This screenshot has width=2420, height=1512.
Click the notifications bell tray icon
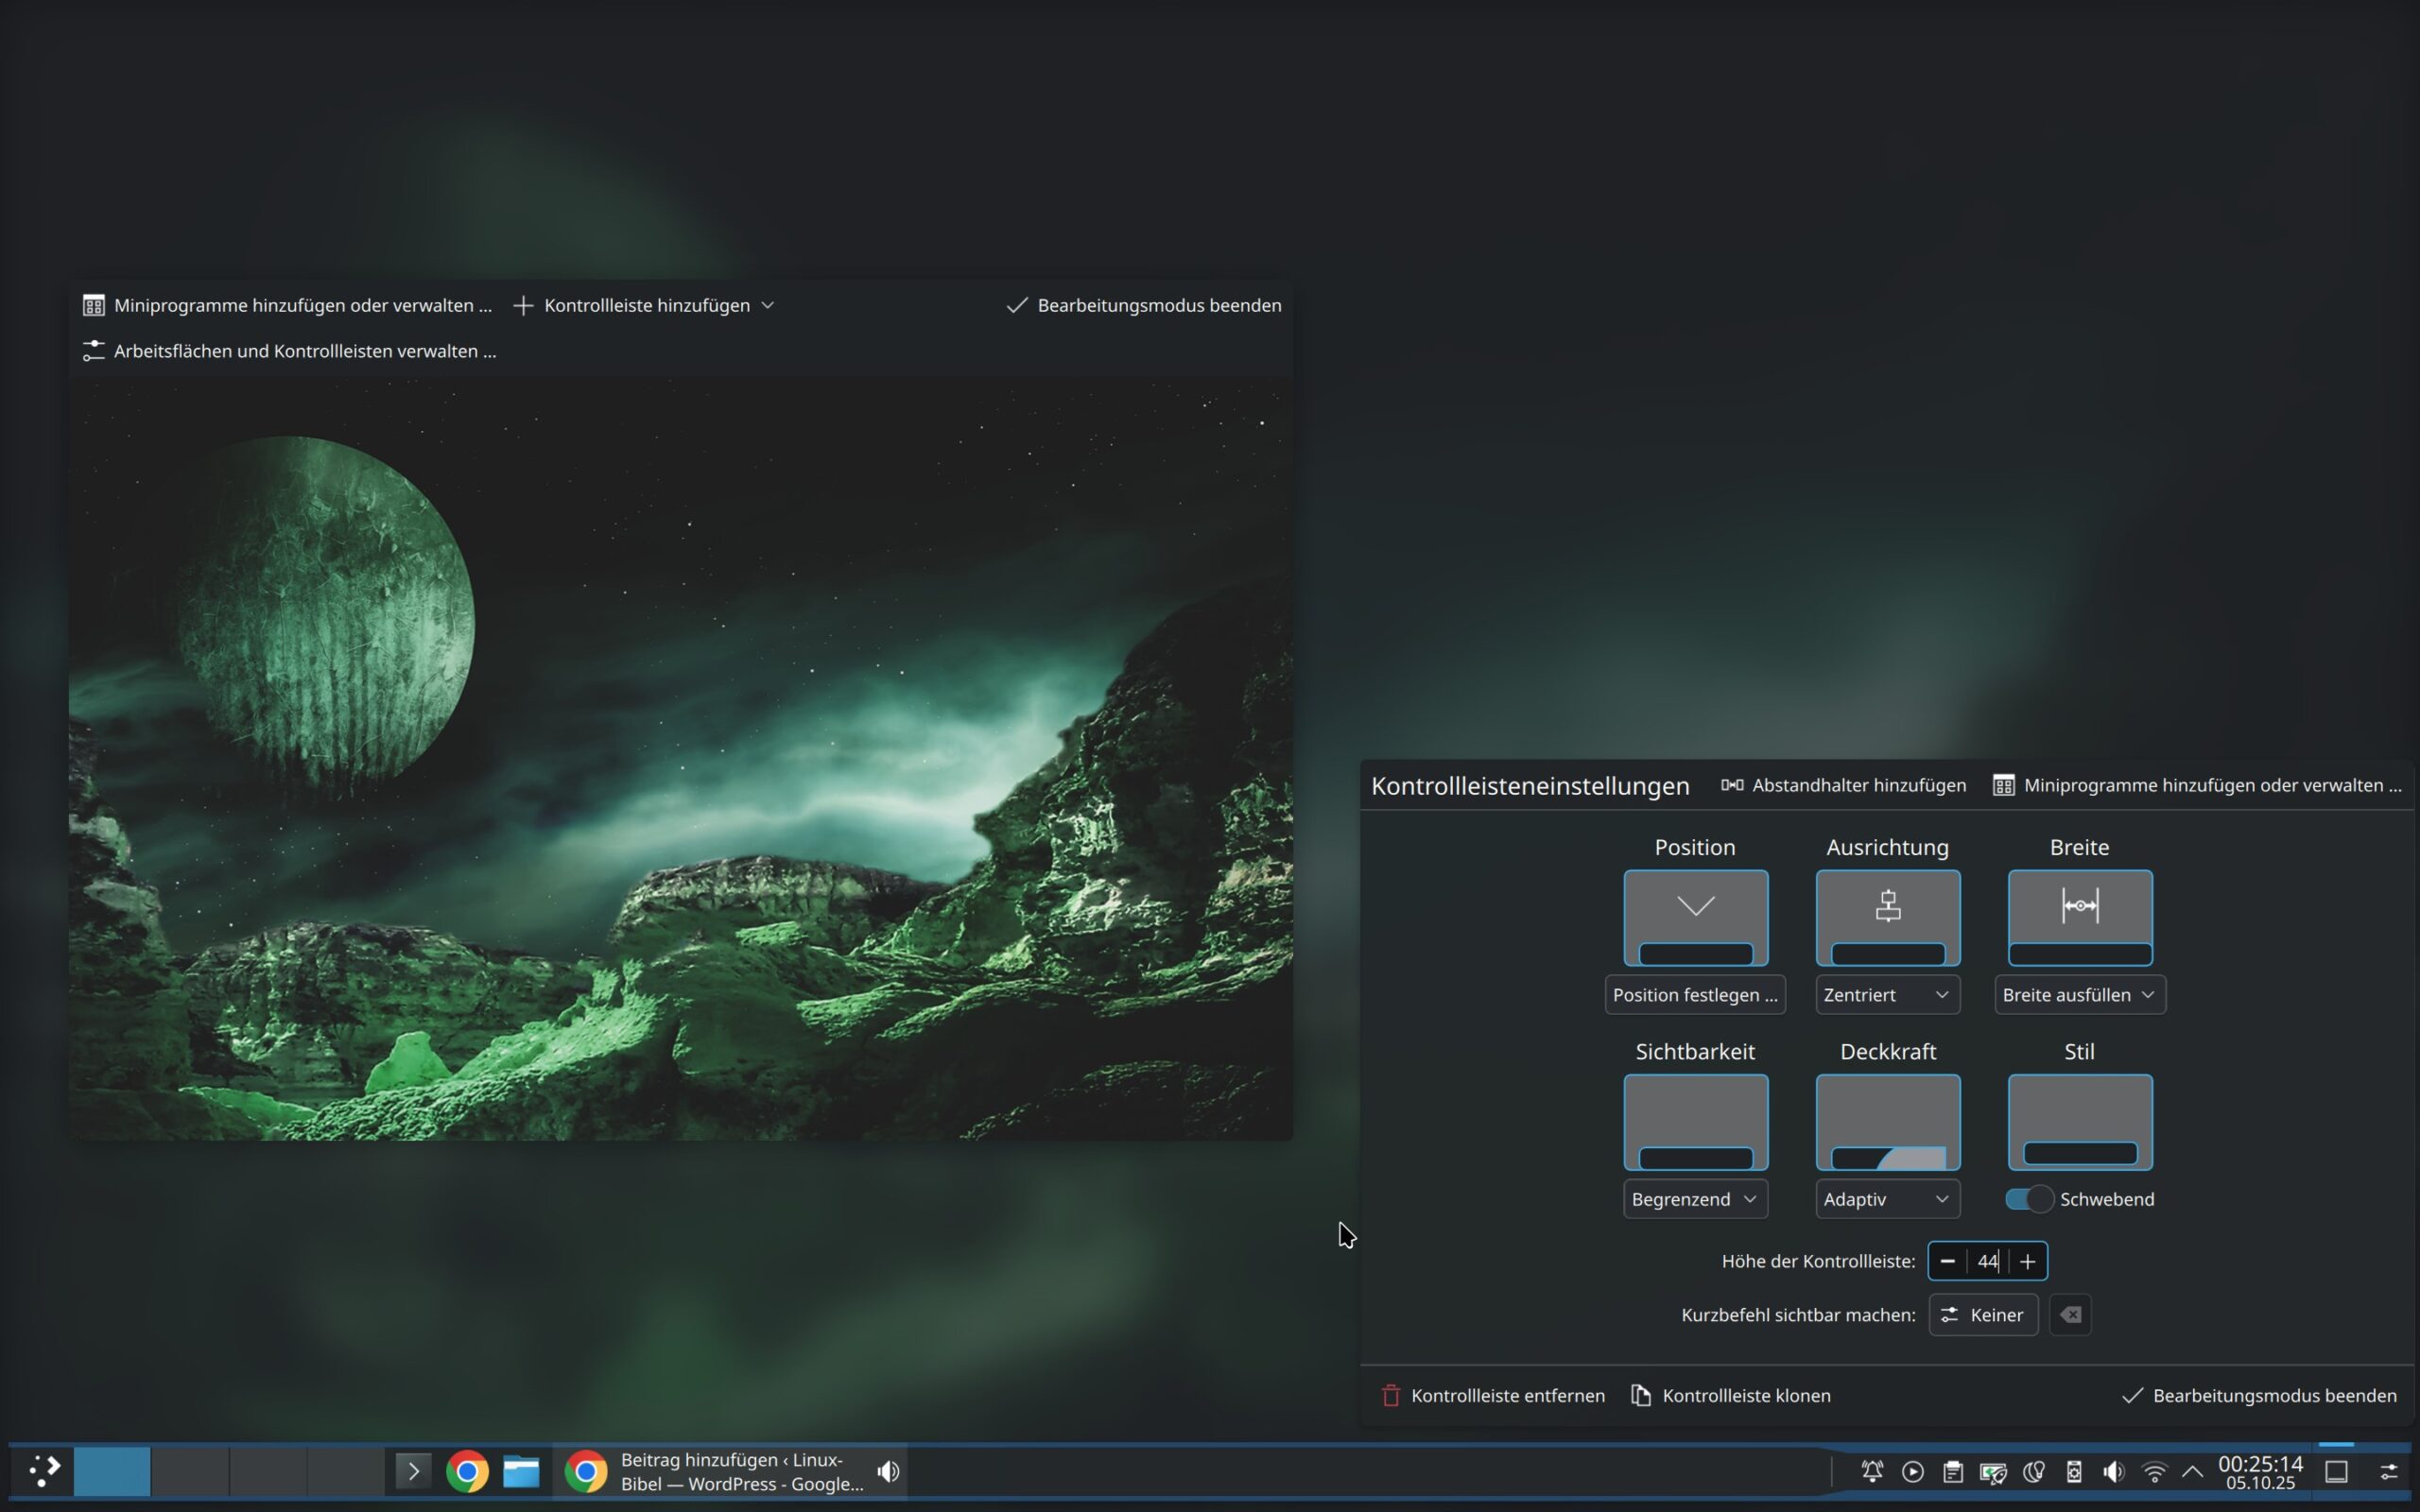[x=1872, y=1471]
